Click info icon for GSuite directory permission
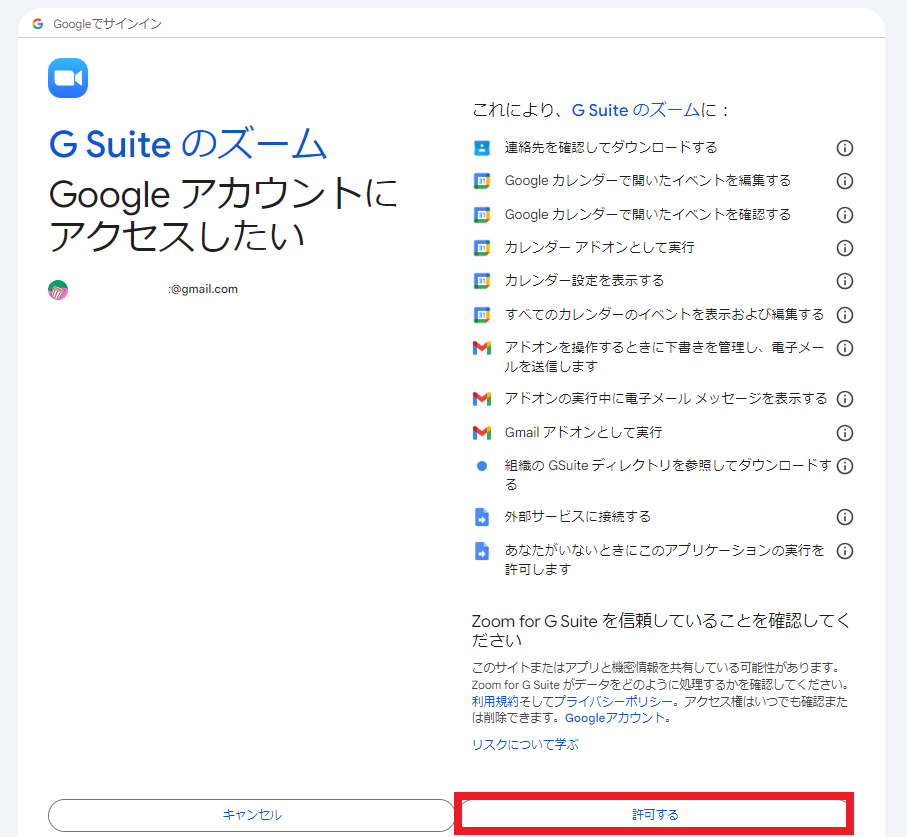This screenshot has width=907, height=837. [844, 466]
